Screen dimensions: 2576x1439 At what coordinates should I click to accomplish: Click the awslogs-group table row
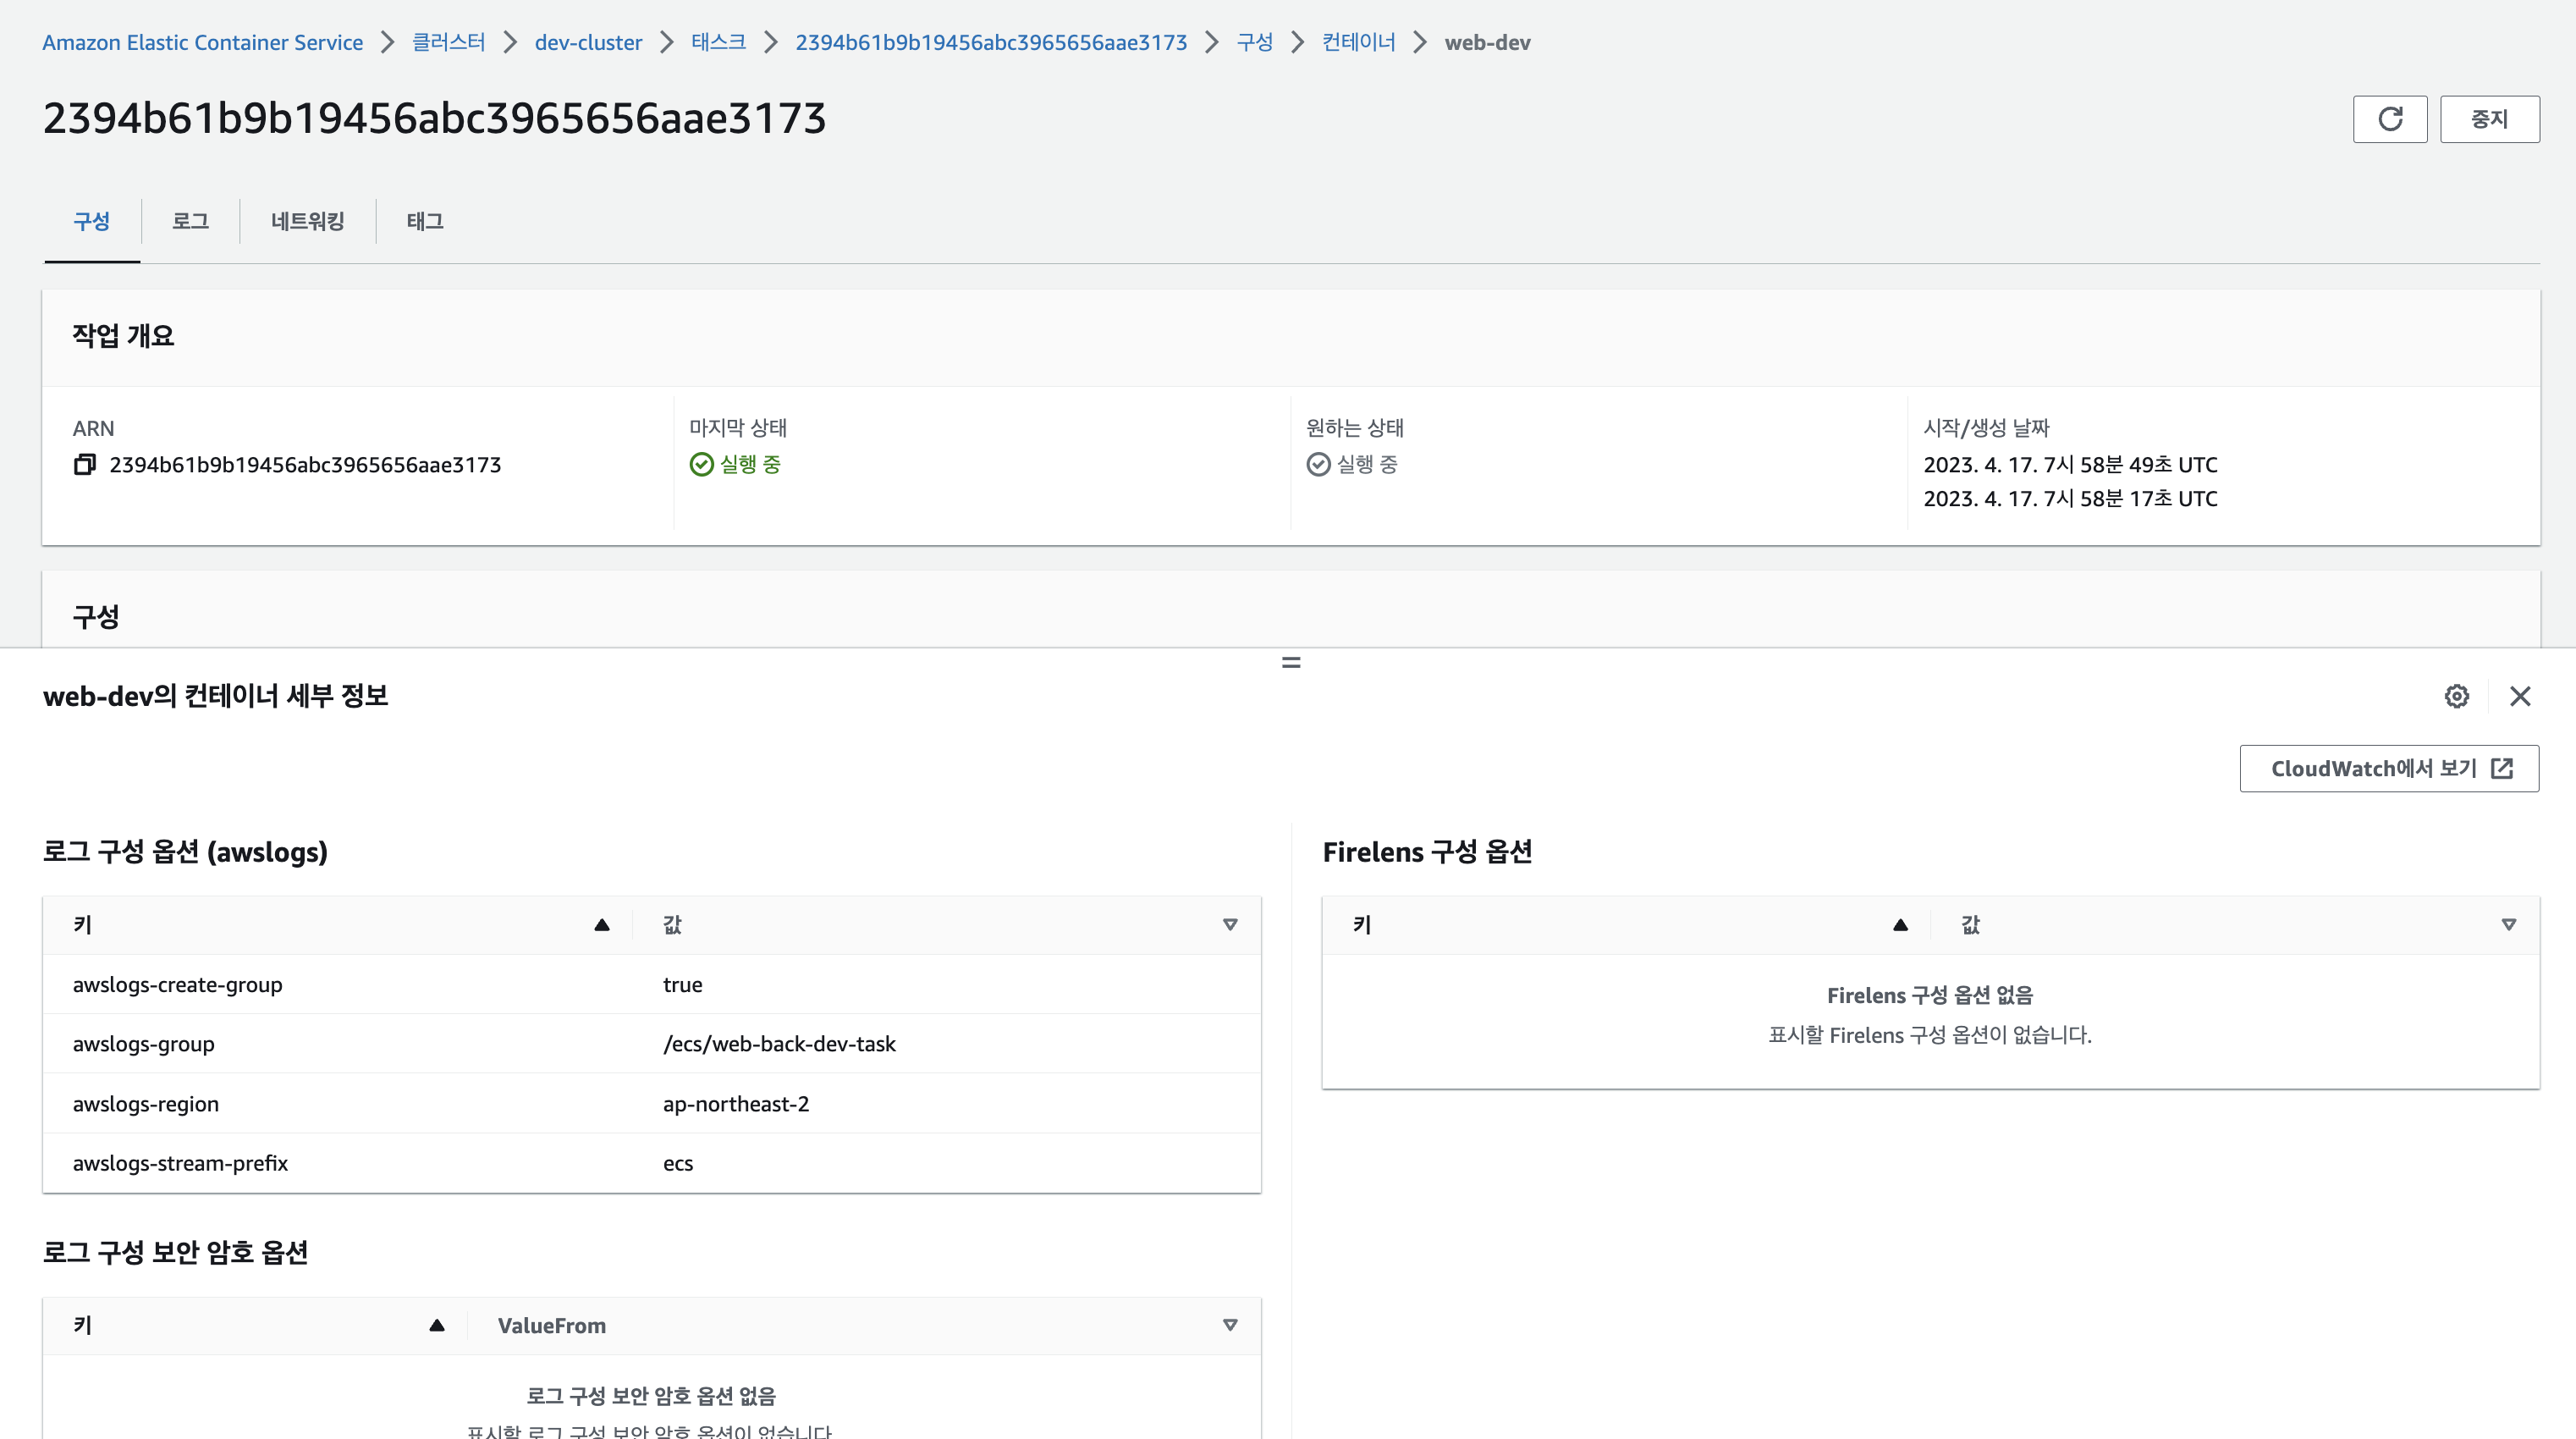pyautogui.click(x=651, y=1044)
